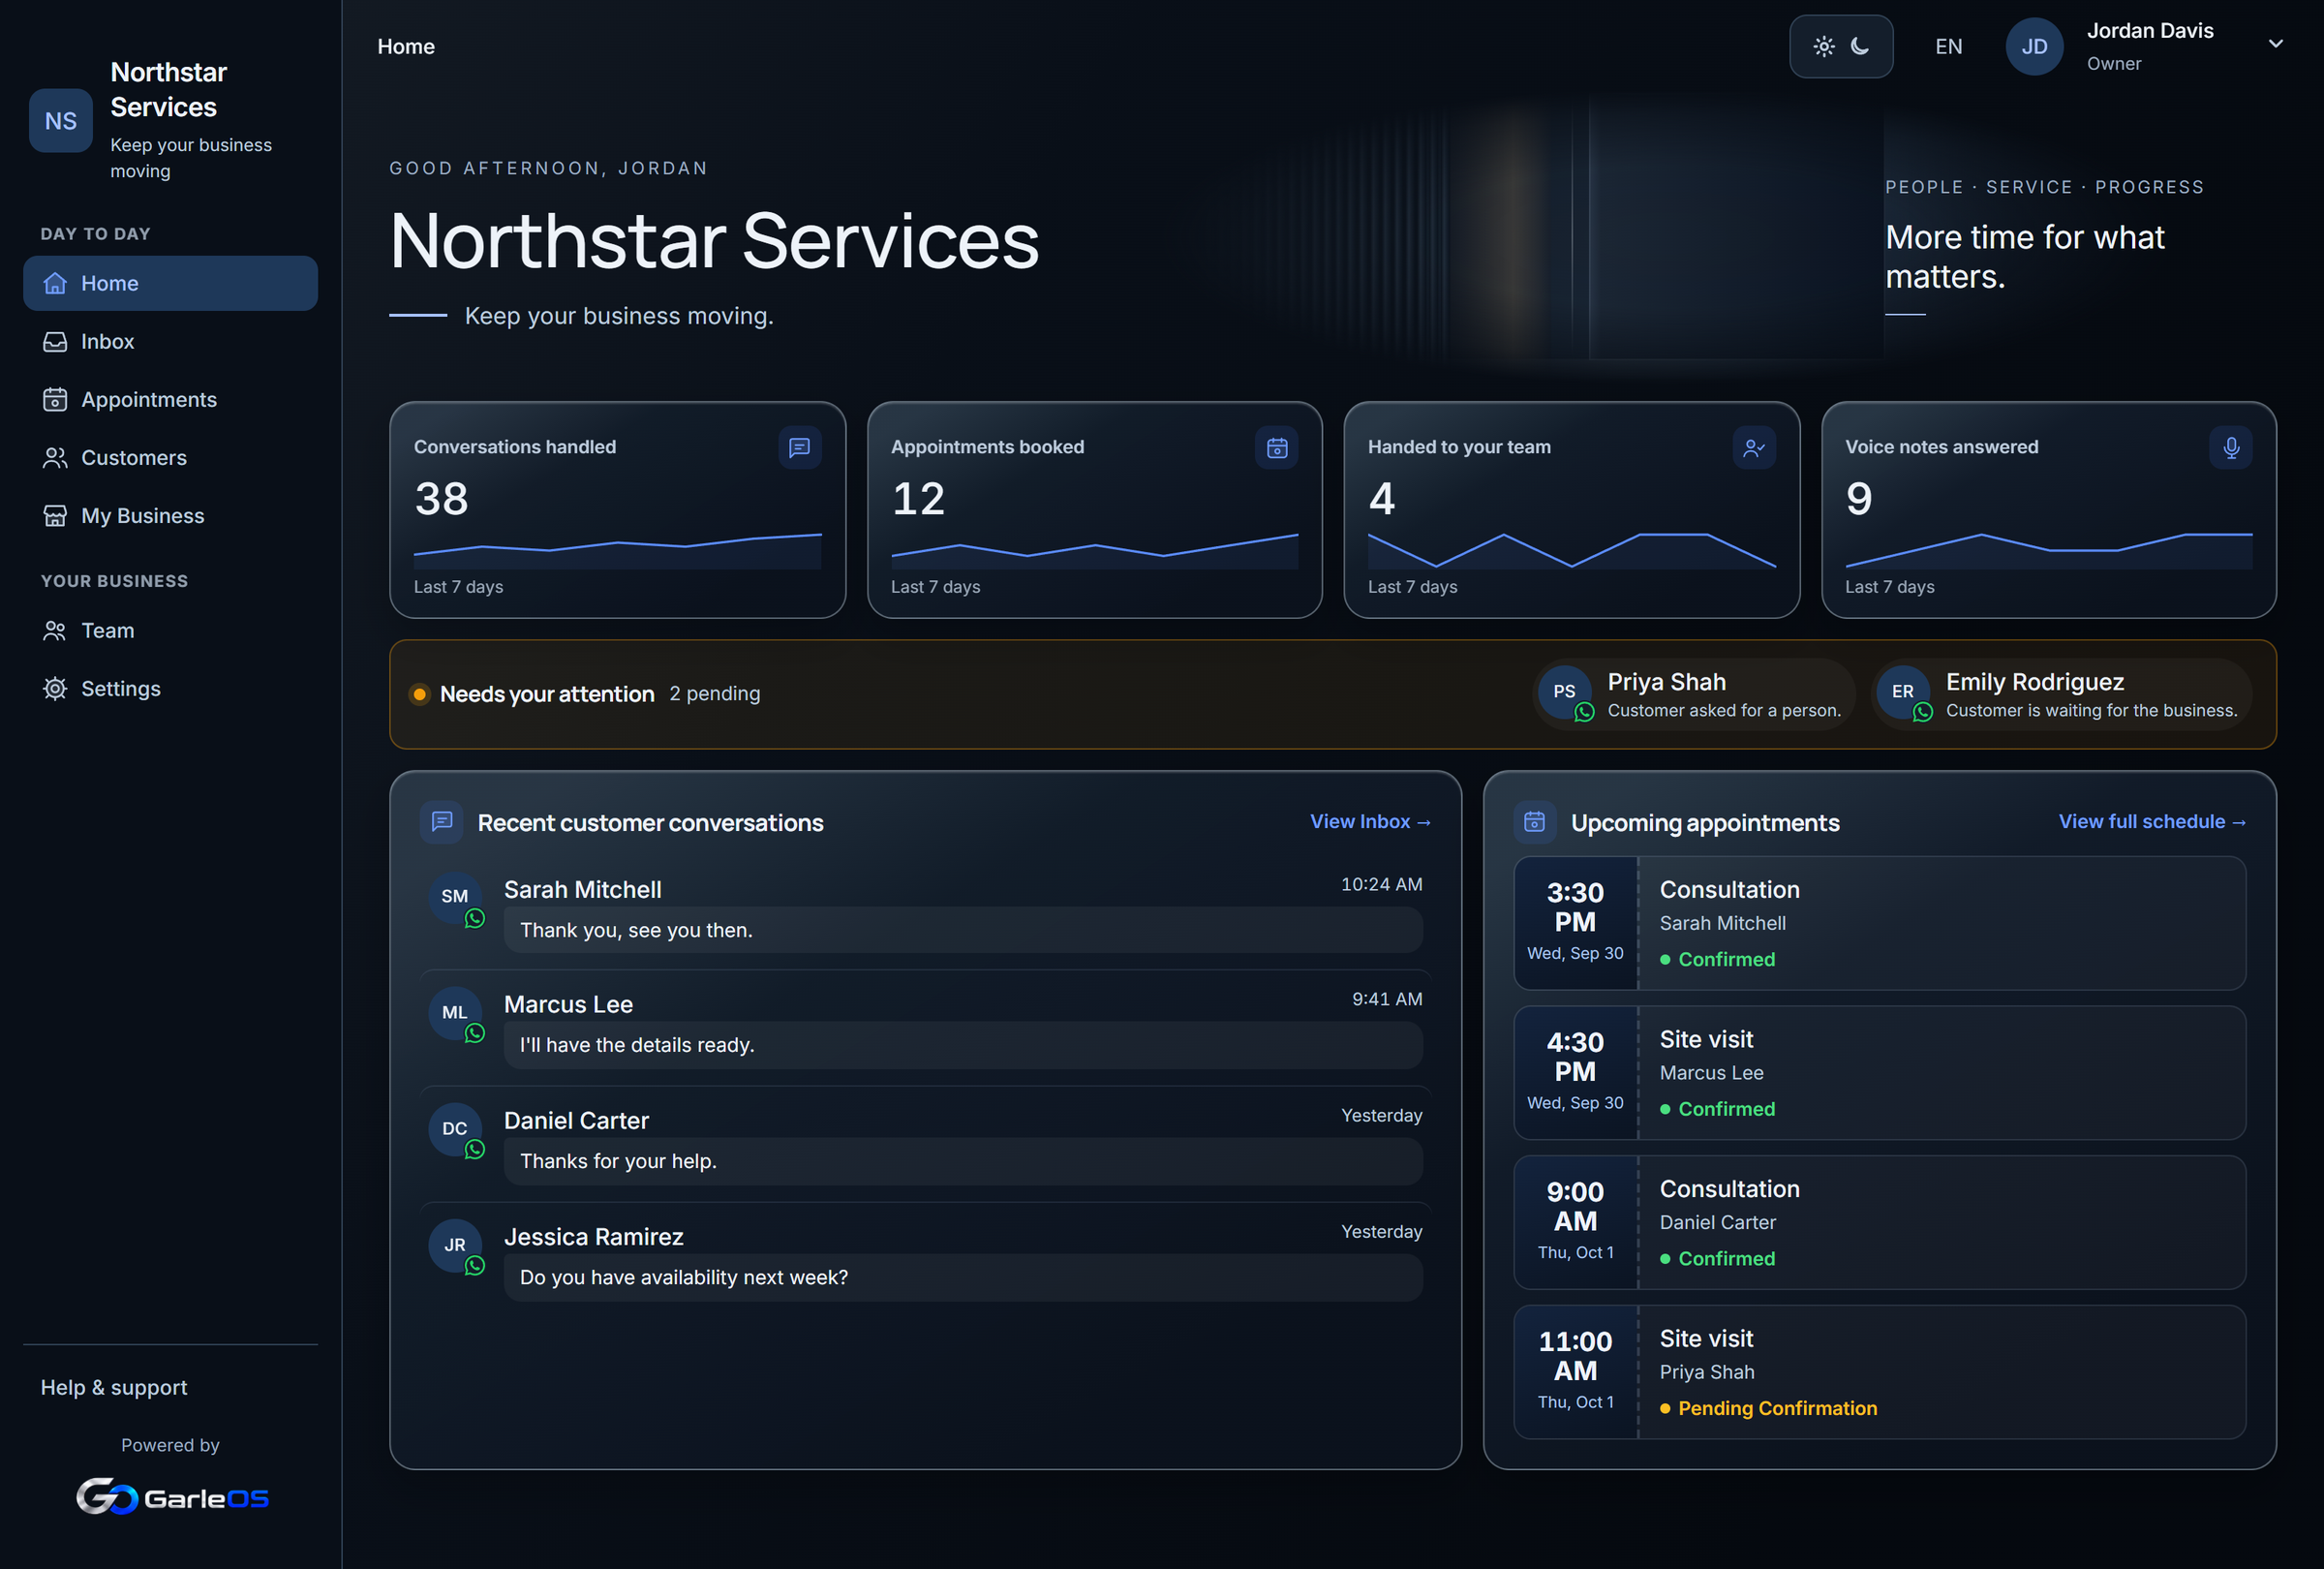Open the Team page in sidebar

[x=170, y=630]
